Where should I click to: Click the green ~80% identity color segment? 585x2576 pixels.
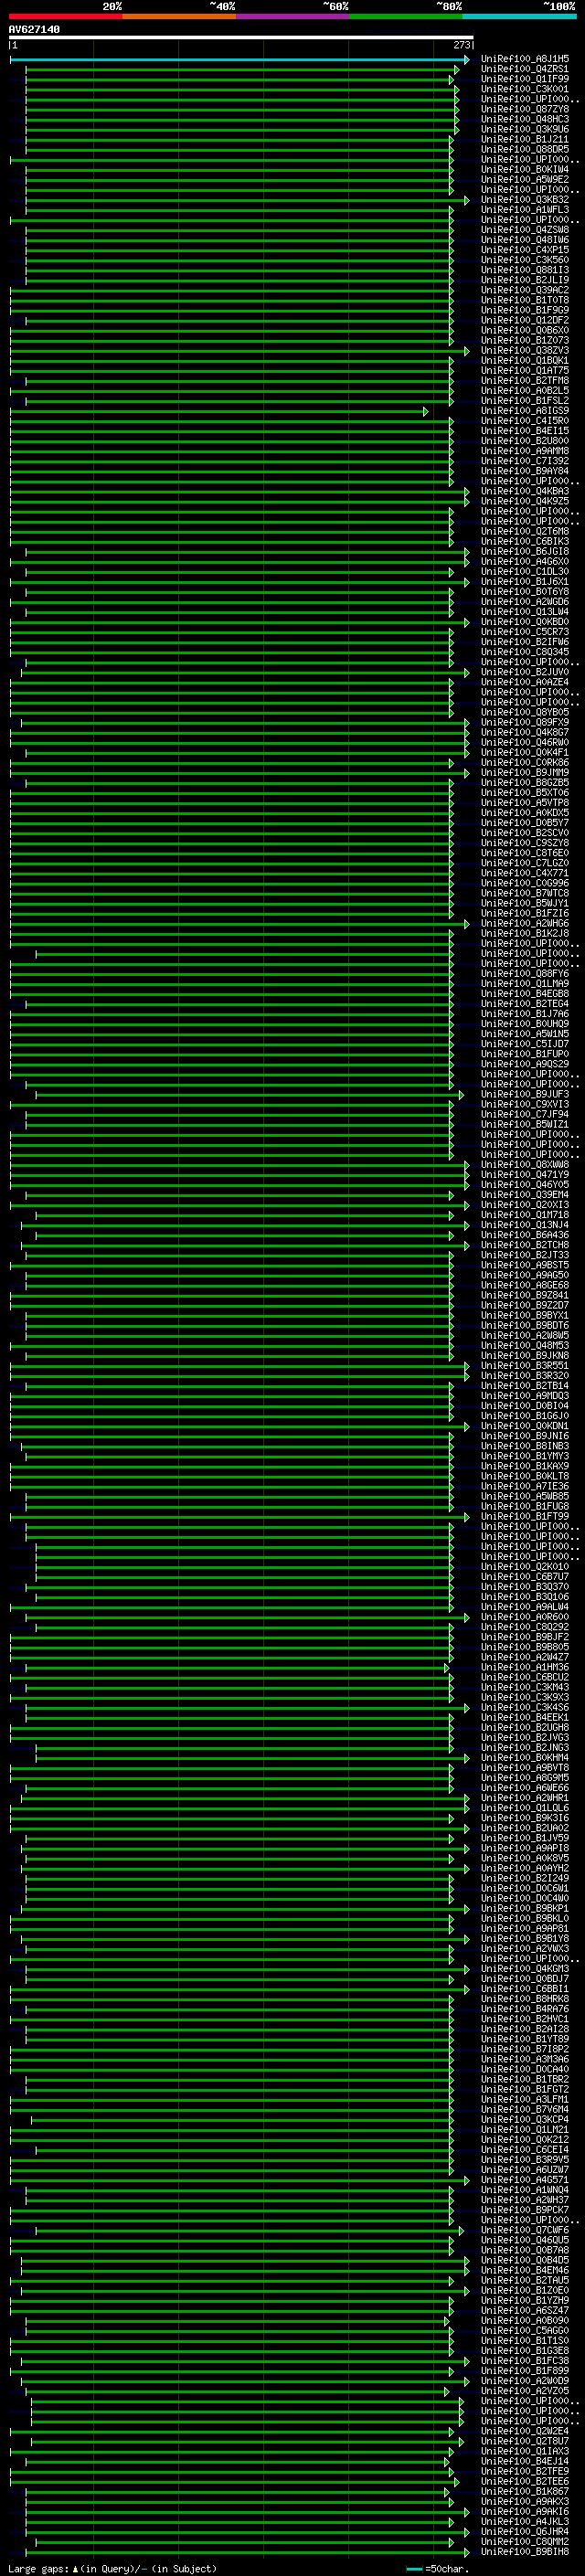406,16
